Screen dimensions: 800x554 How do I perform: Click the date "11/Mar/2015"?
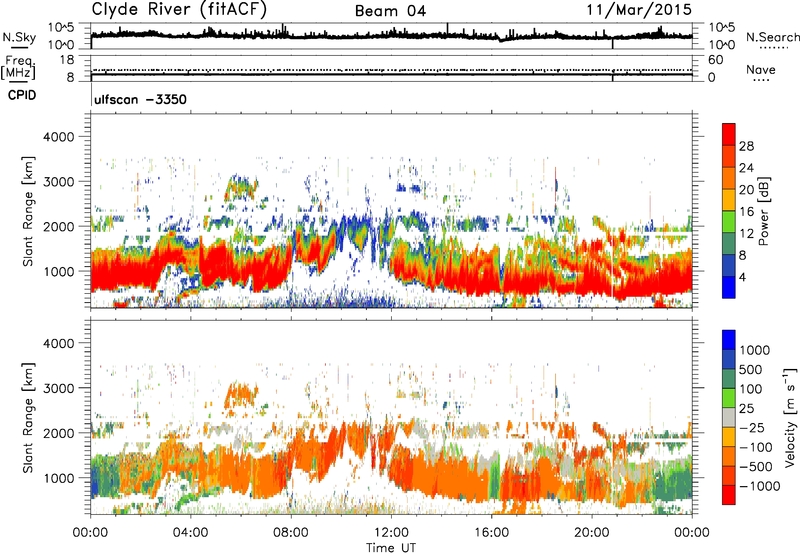click(639, 9)
